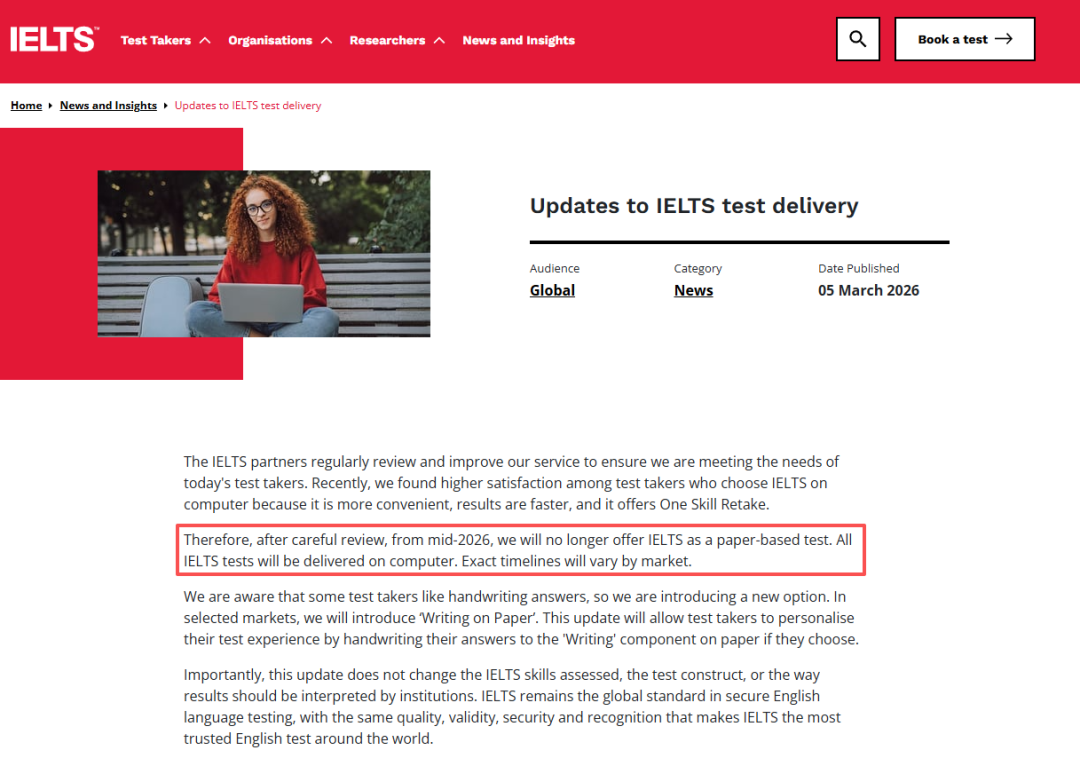This screenshot has width=1080, height=758.
Task: Go to News and Insights in top navigation
Action: [518, 41]
